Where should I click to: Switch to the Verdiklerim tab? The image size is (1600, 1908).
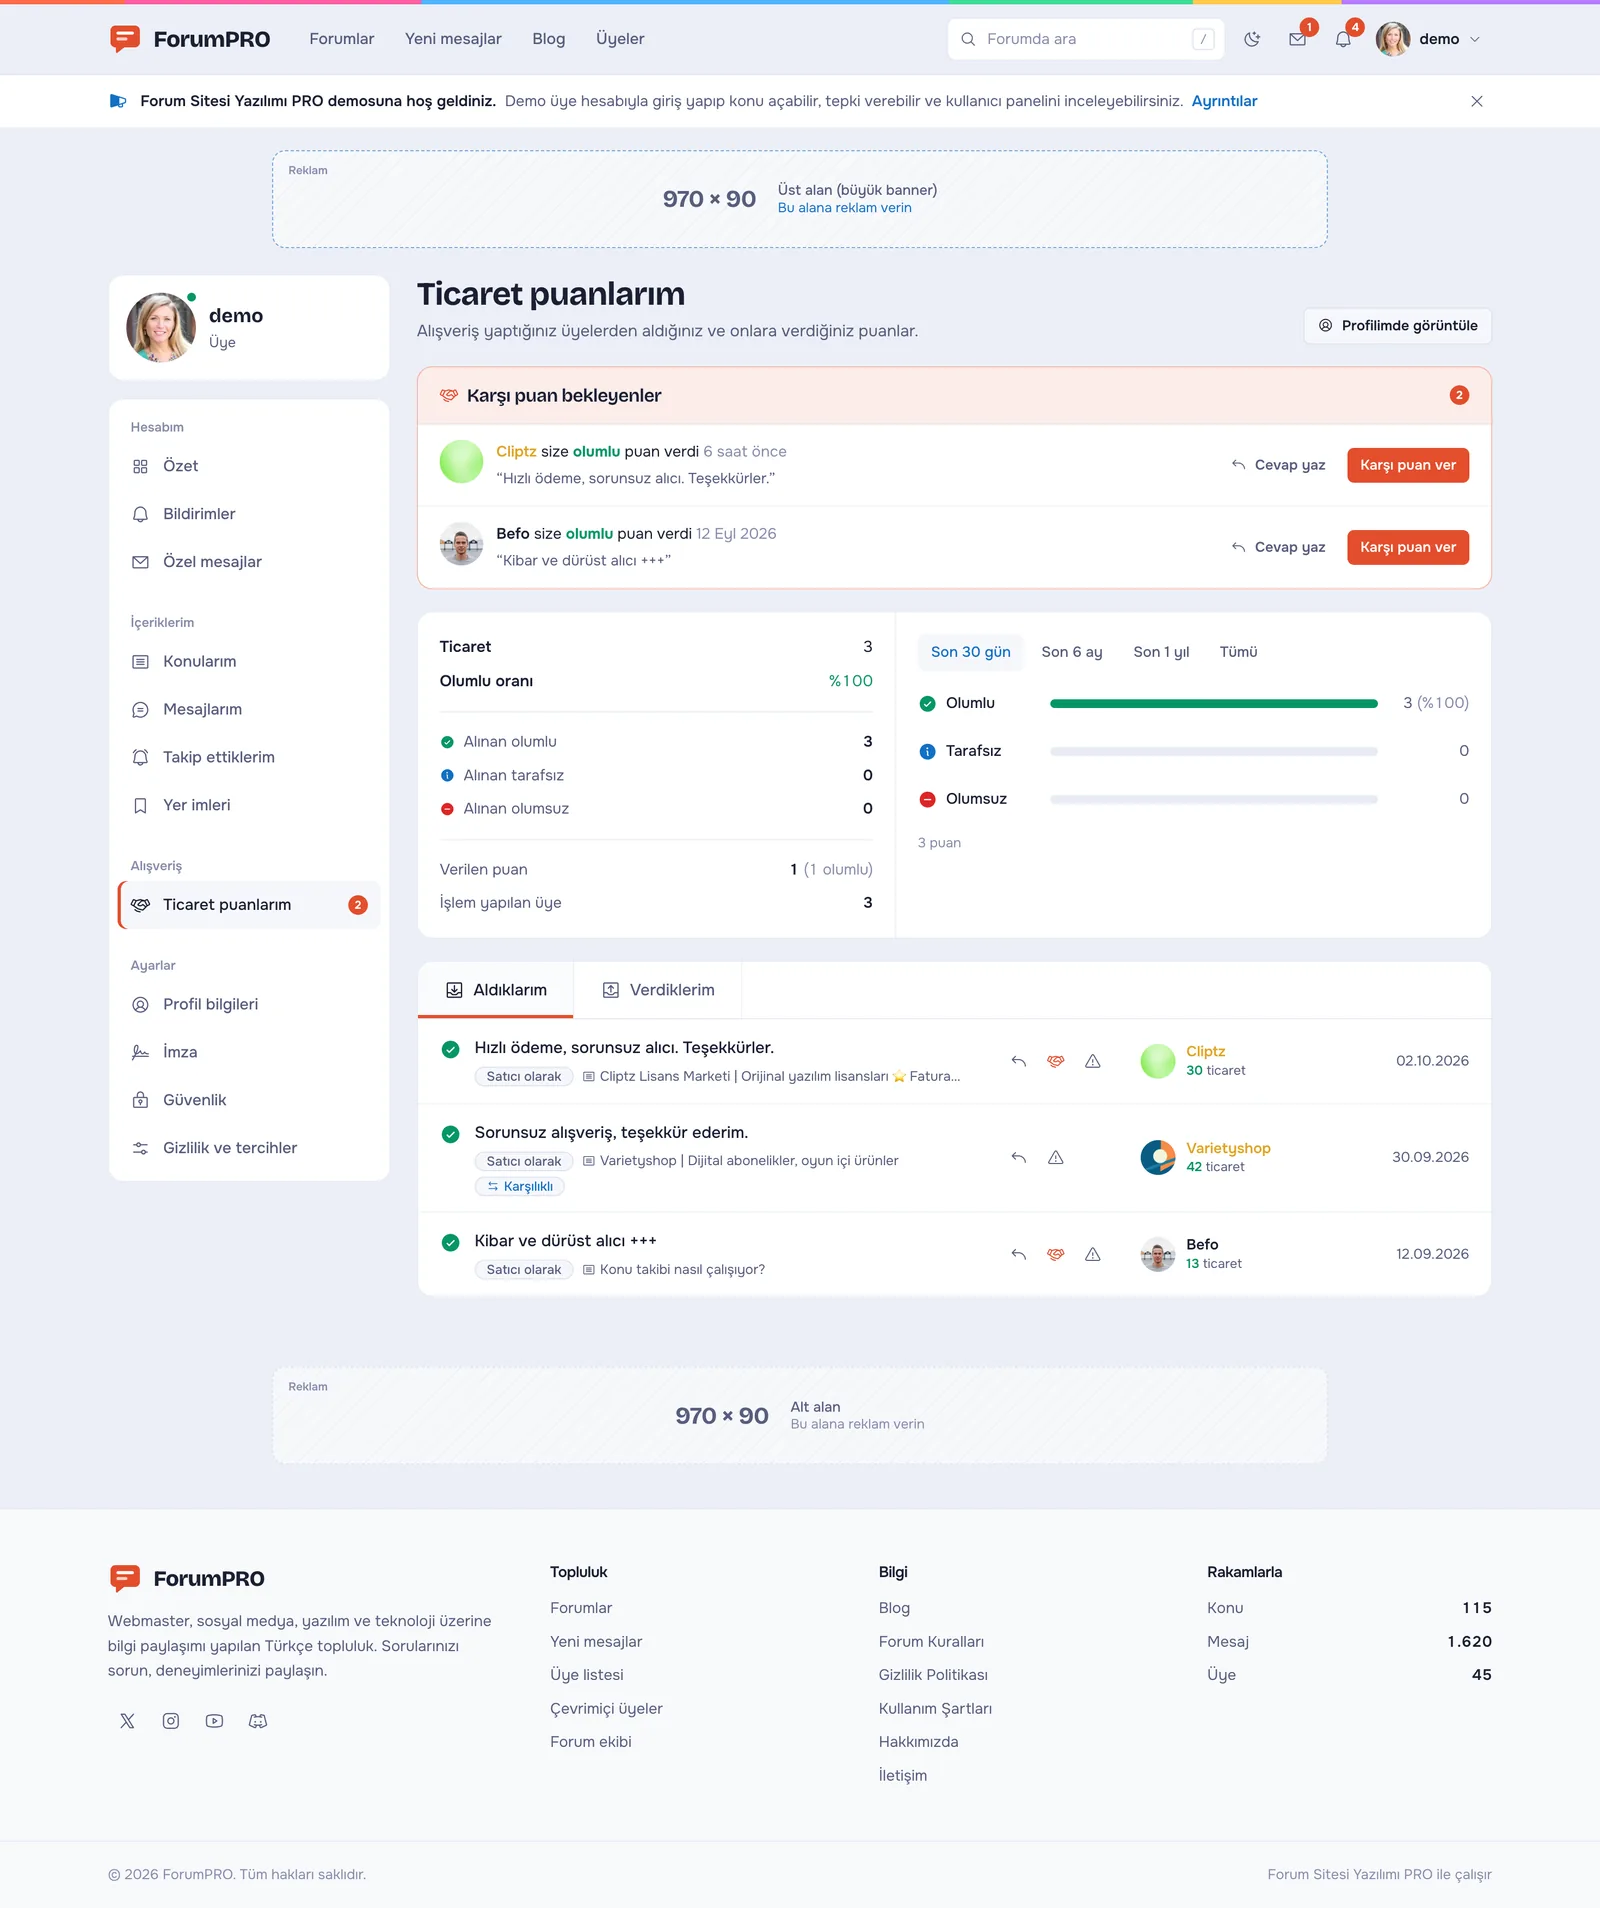tap(658, 990)
